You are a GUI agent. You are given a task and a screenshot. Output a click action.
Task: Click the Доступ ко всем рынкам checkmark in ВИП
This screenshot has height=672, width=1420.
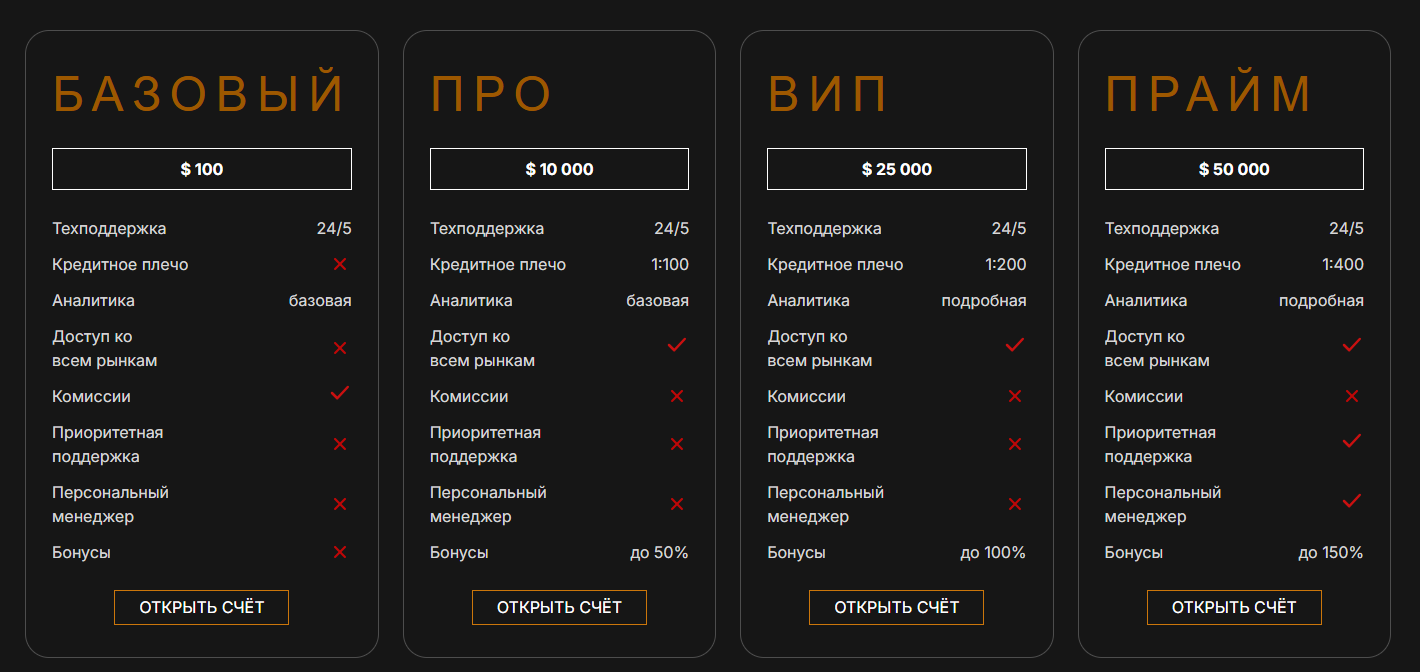coord(1015,345)
